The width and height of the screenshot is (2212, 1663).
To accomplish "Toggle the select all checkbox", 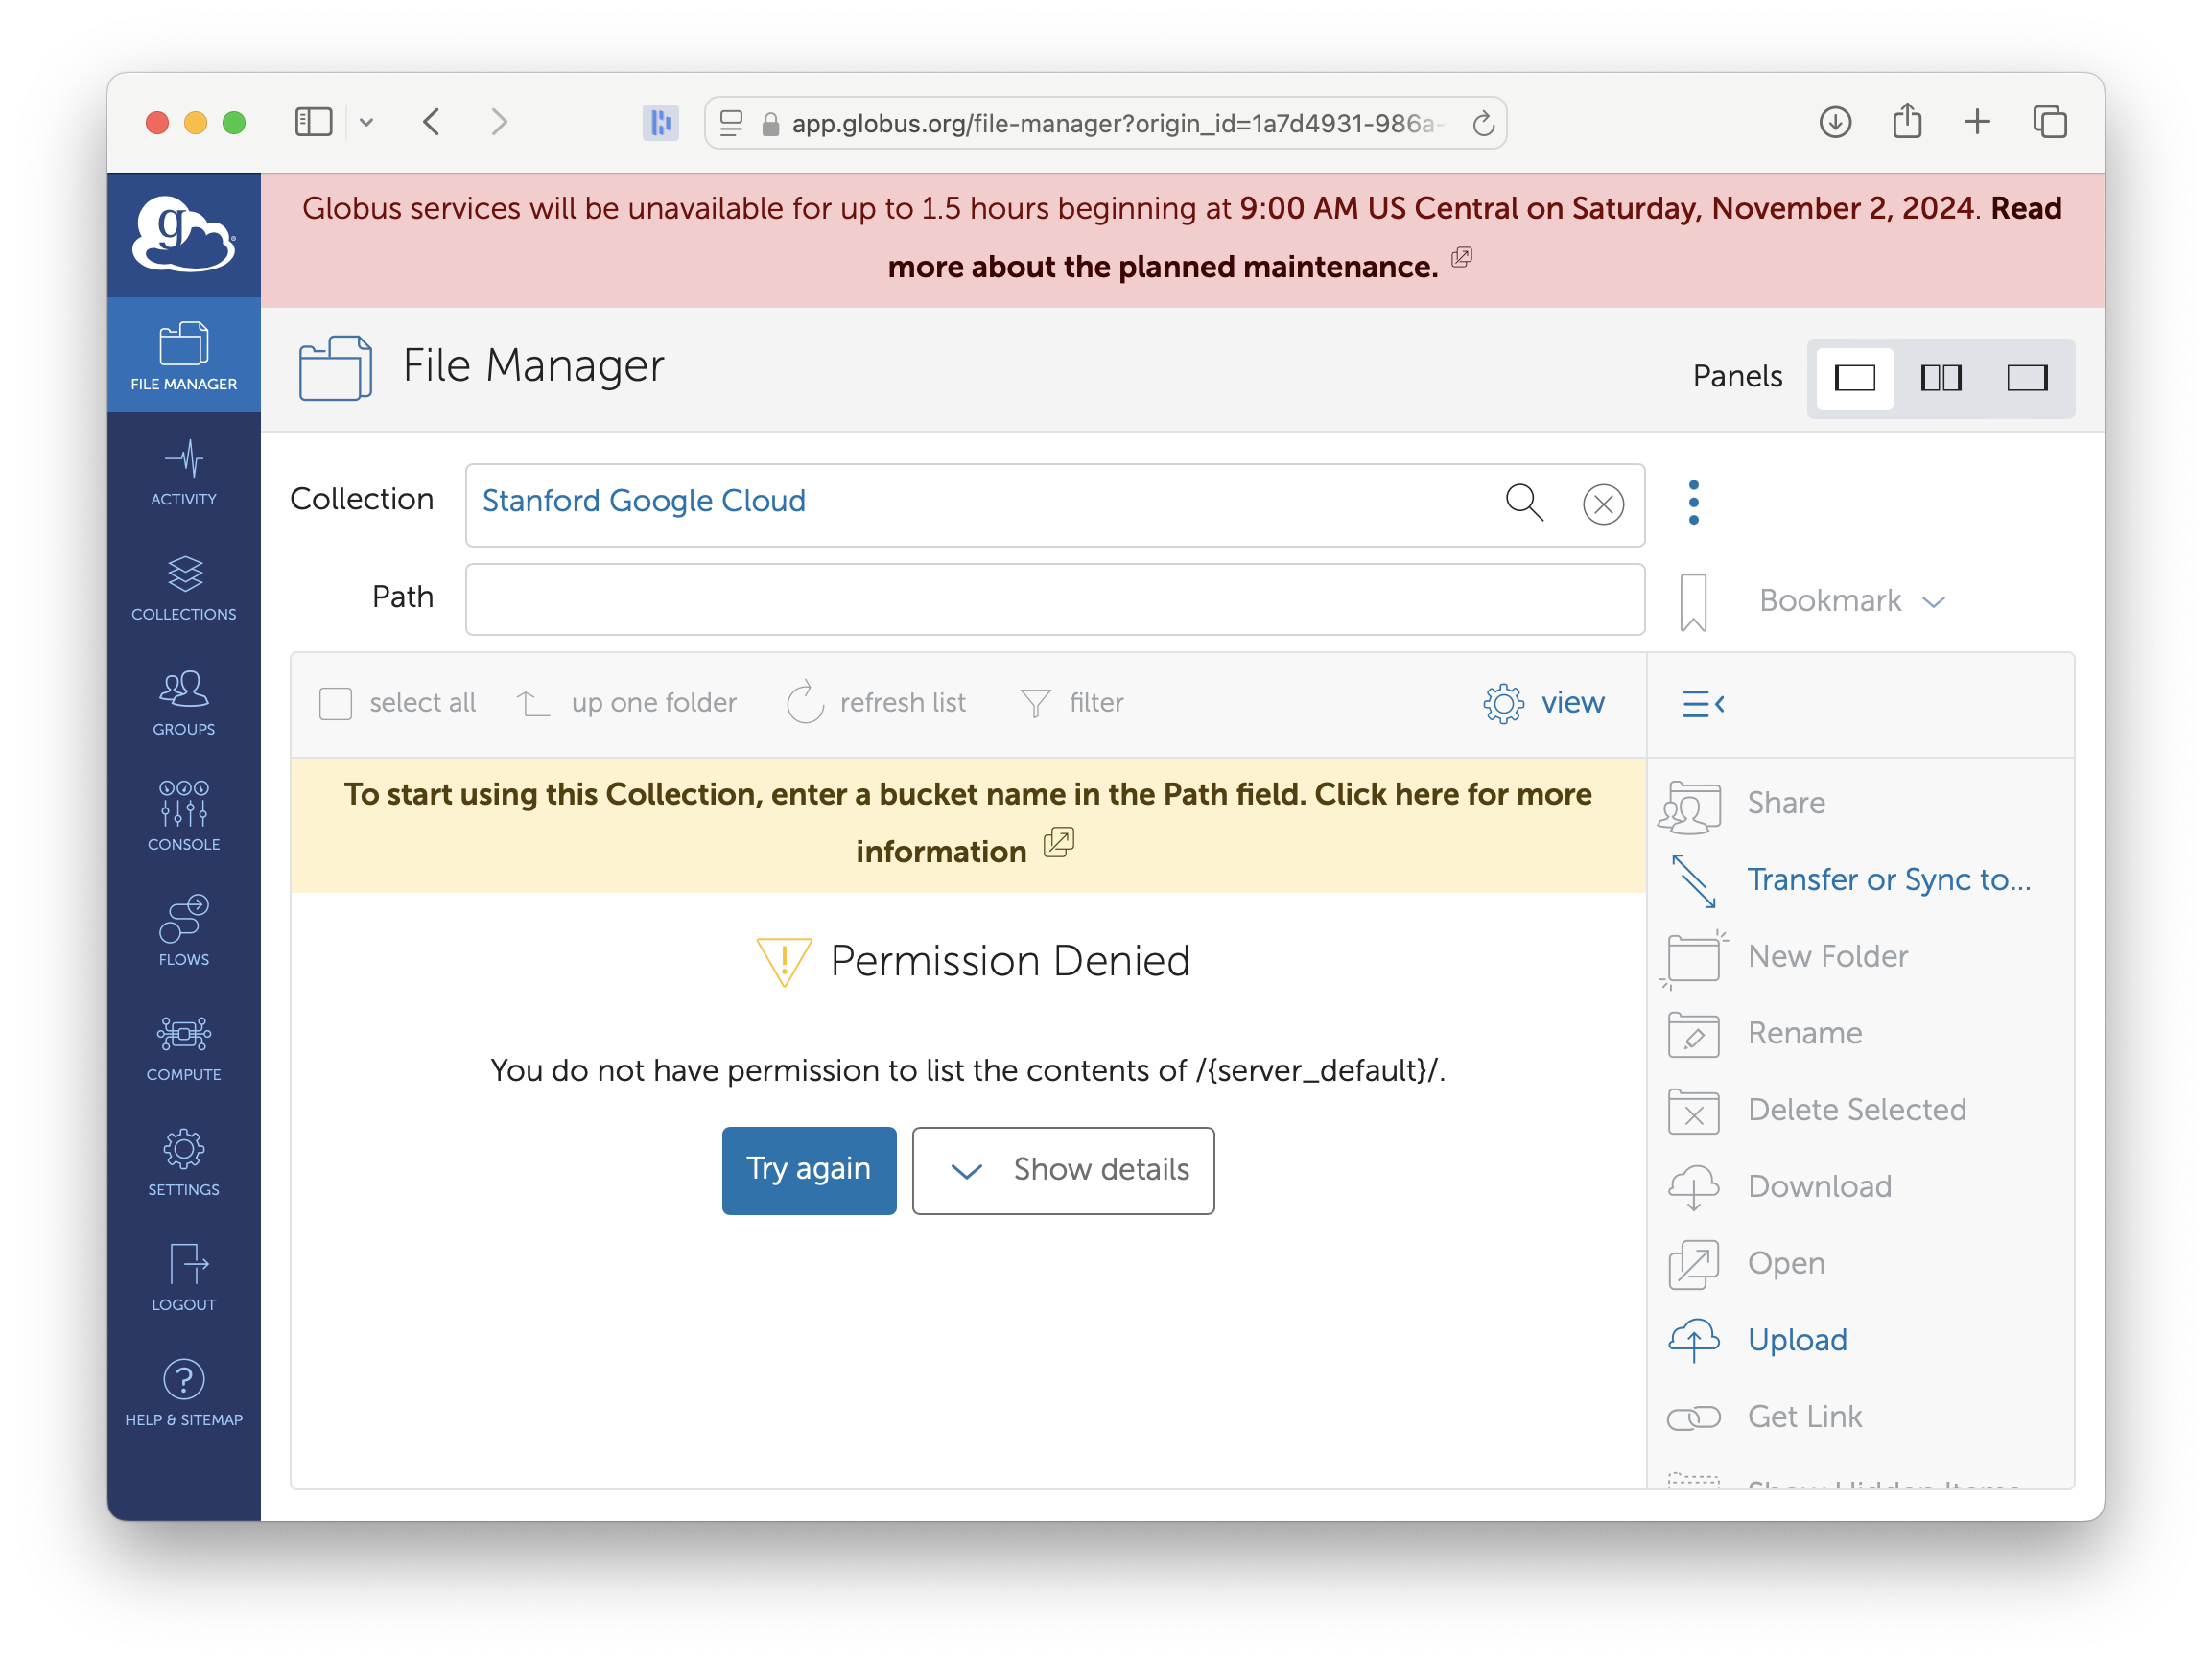I will 336,702.
